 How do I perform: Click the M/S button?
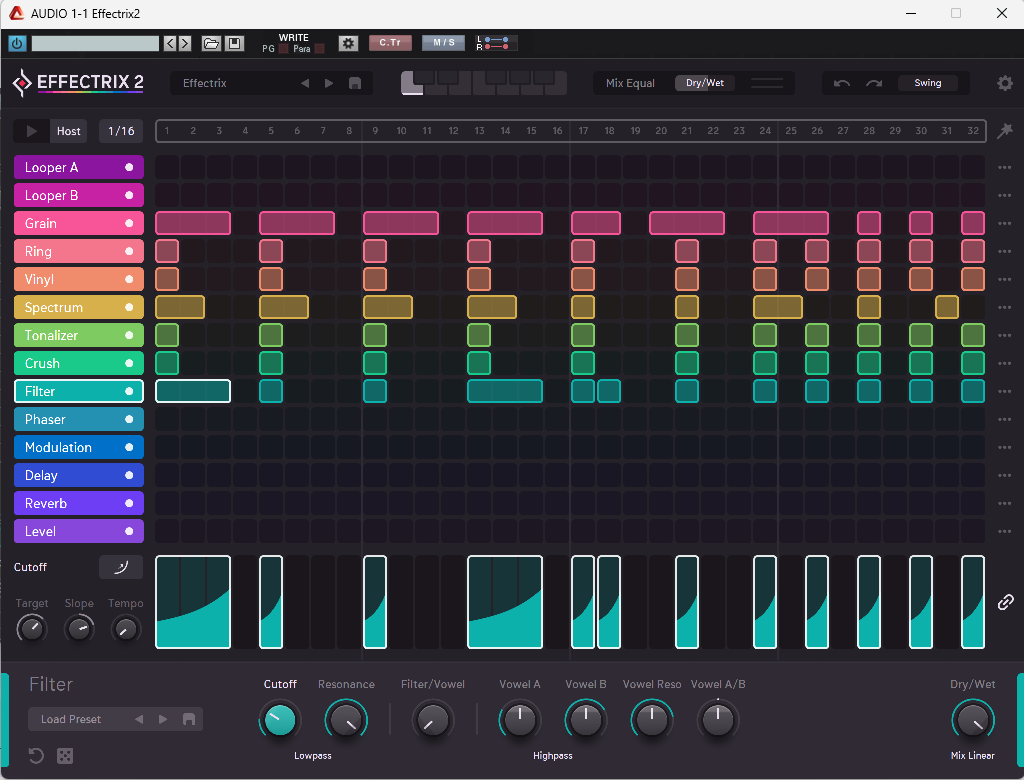pyautogui.click(x=443, y=43)
